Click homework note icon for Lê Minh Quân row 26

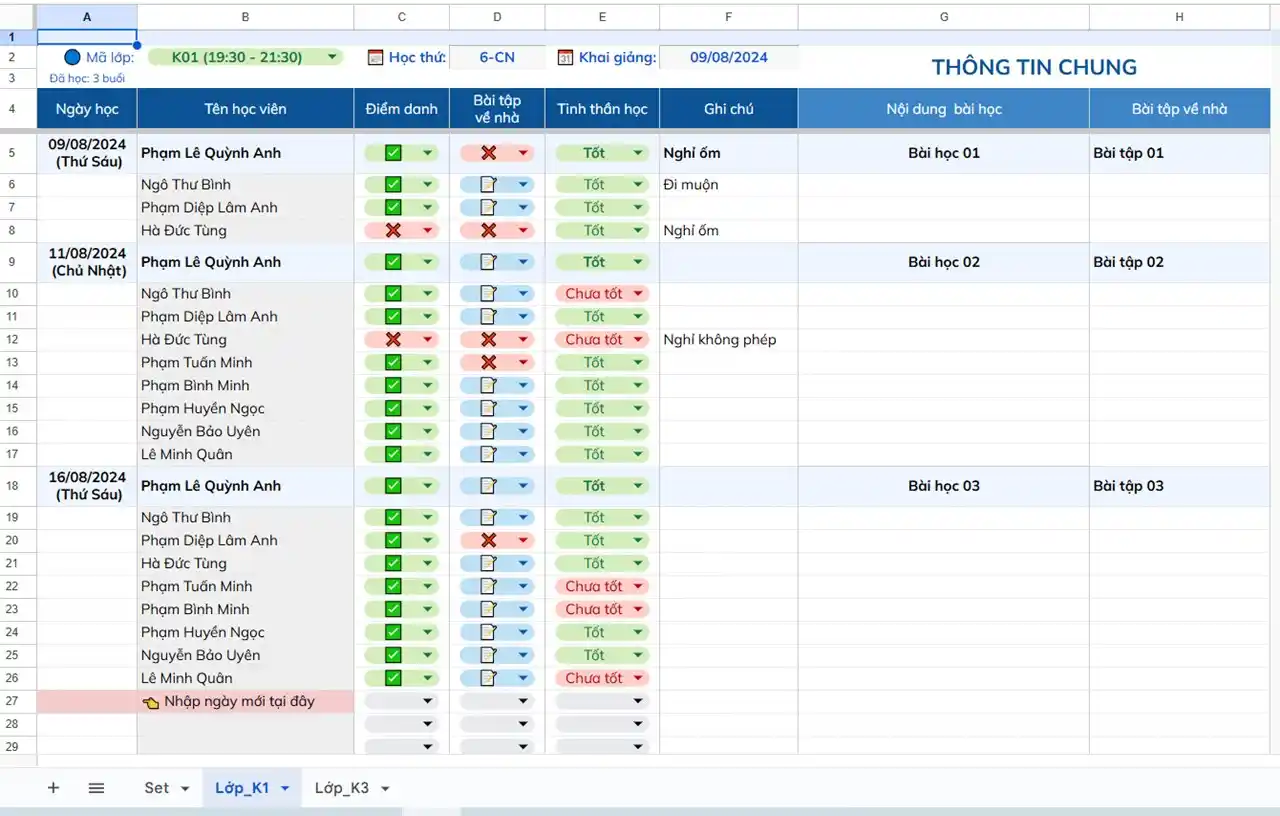[x=488, y=678]
